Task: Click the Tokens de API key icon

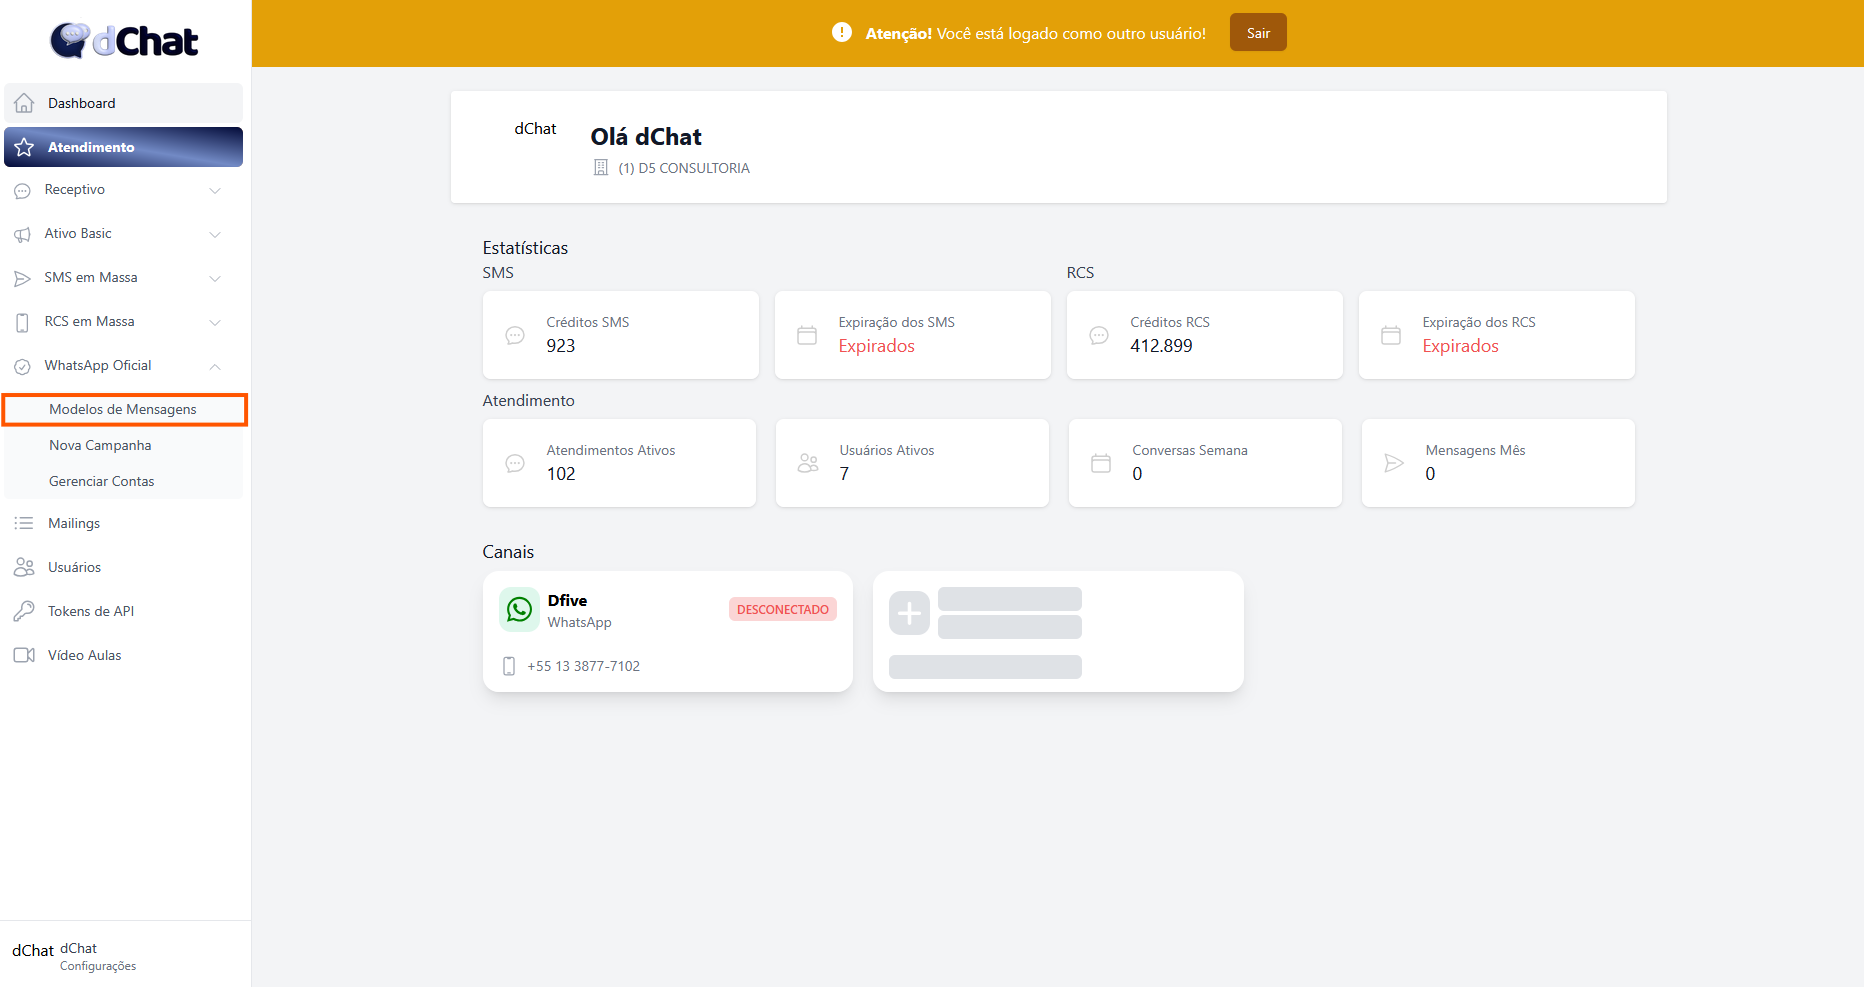Action: [24, 611]
